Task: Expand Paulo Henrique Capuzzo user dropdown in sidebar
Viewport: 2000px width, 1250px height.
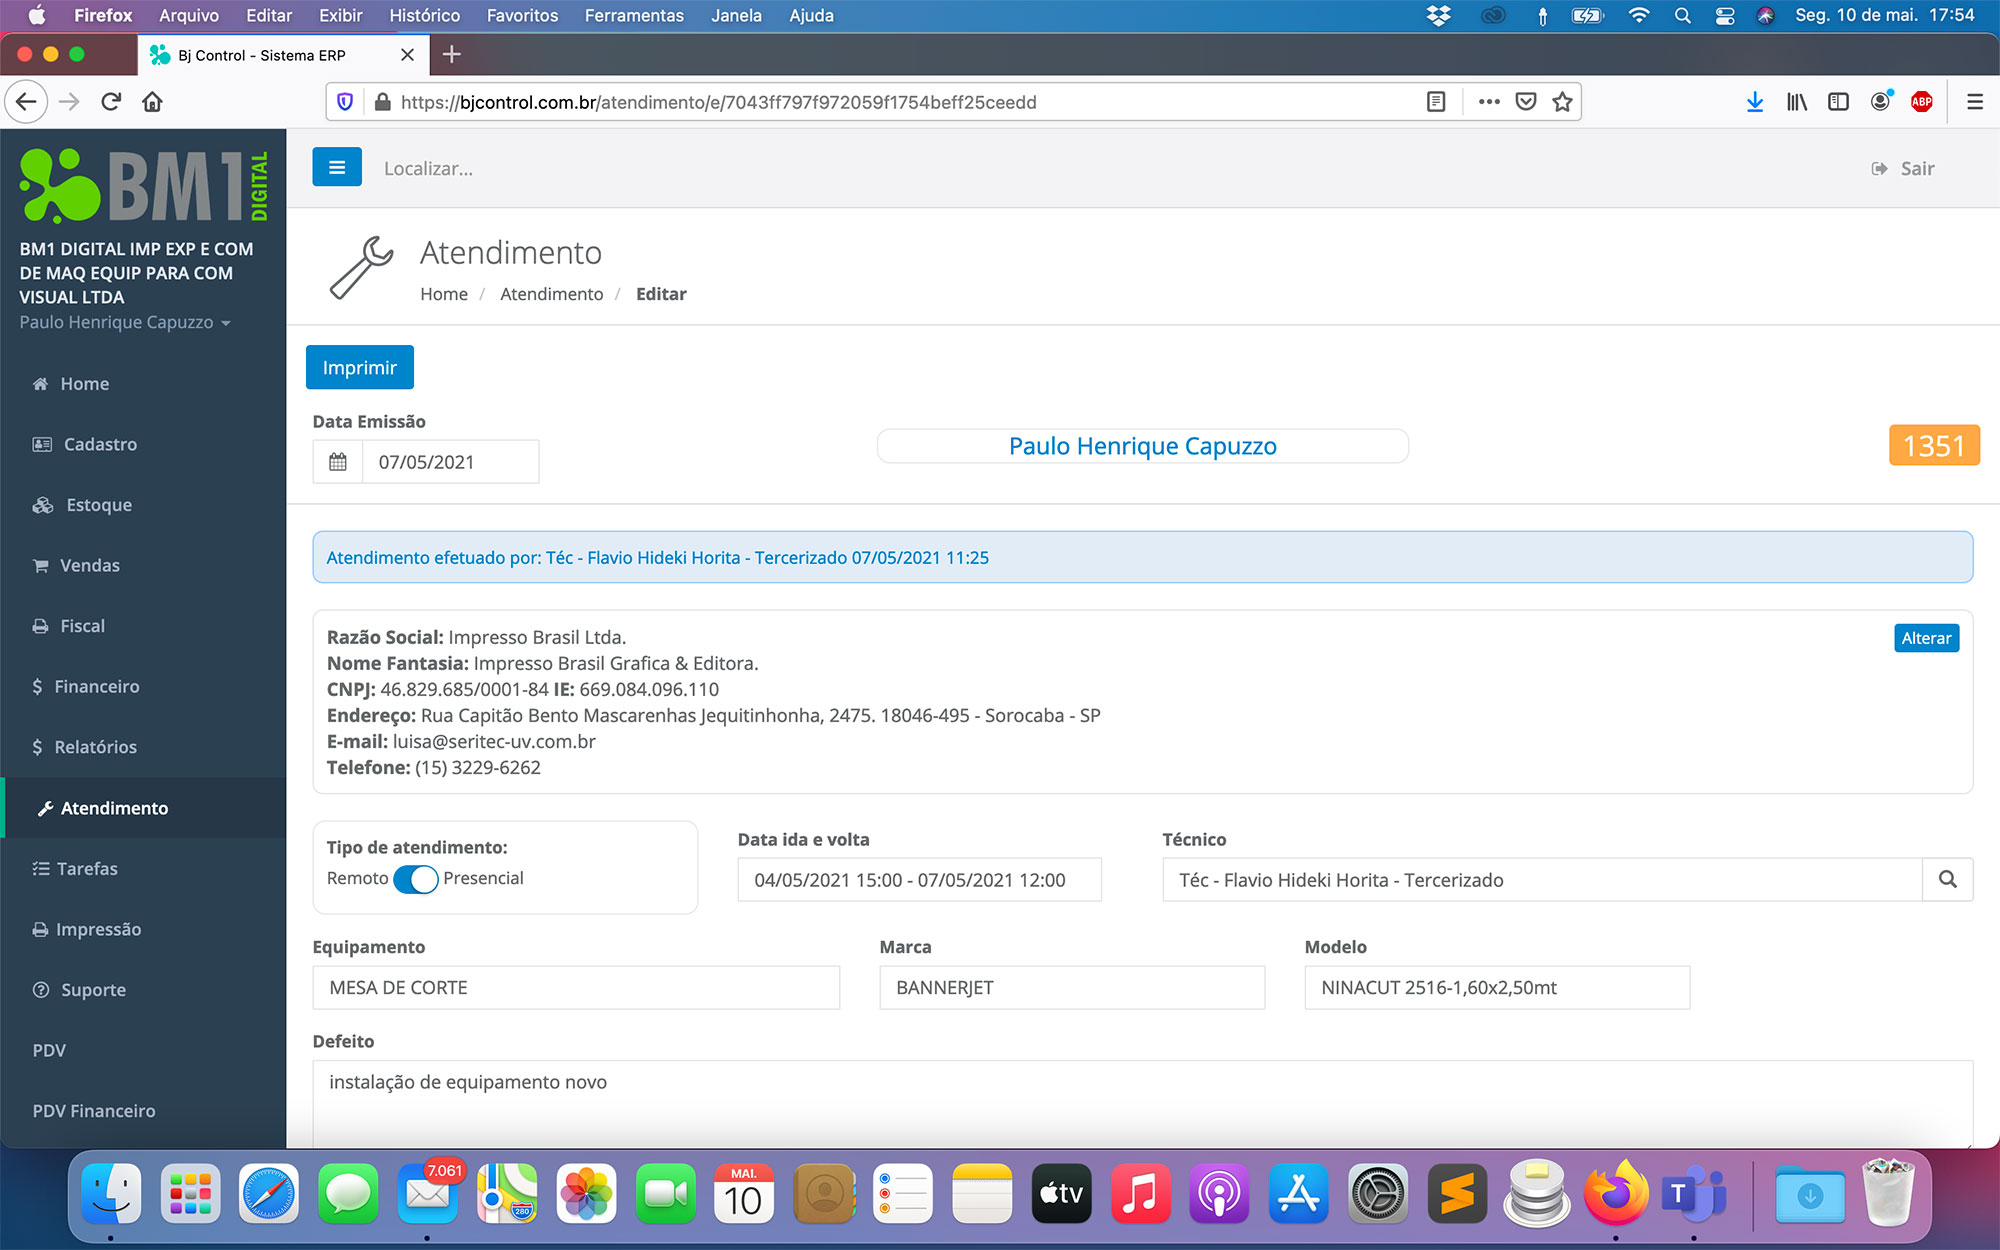Action: (125, 323)
